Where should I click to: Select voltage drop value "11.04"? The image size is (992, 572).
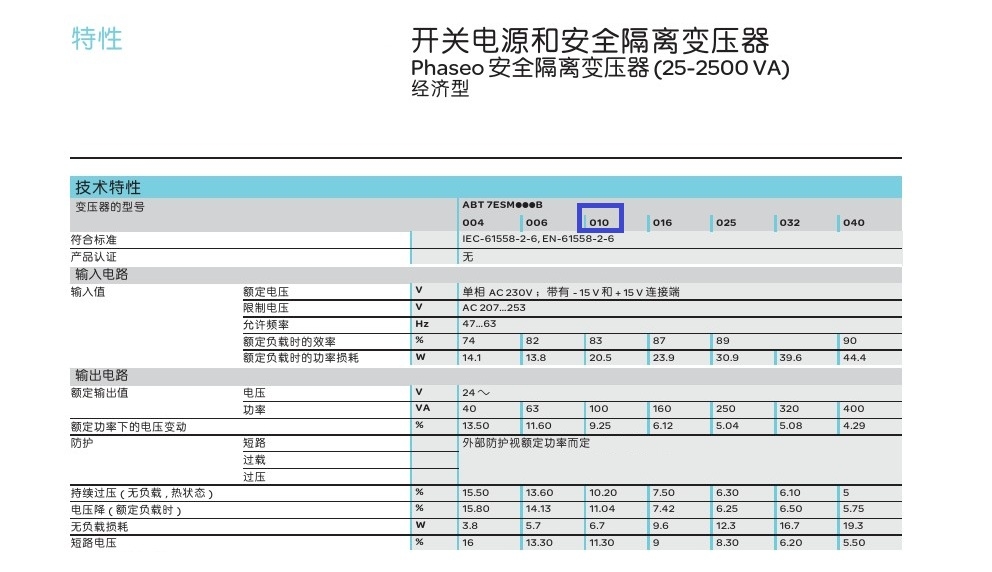click(602, 509)
